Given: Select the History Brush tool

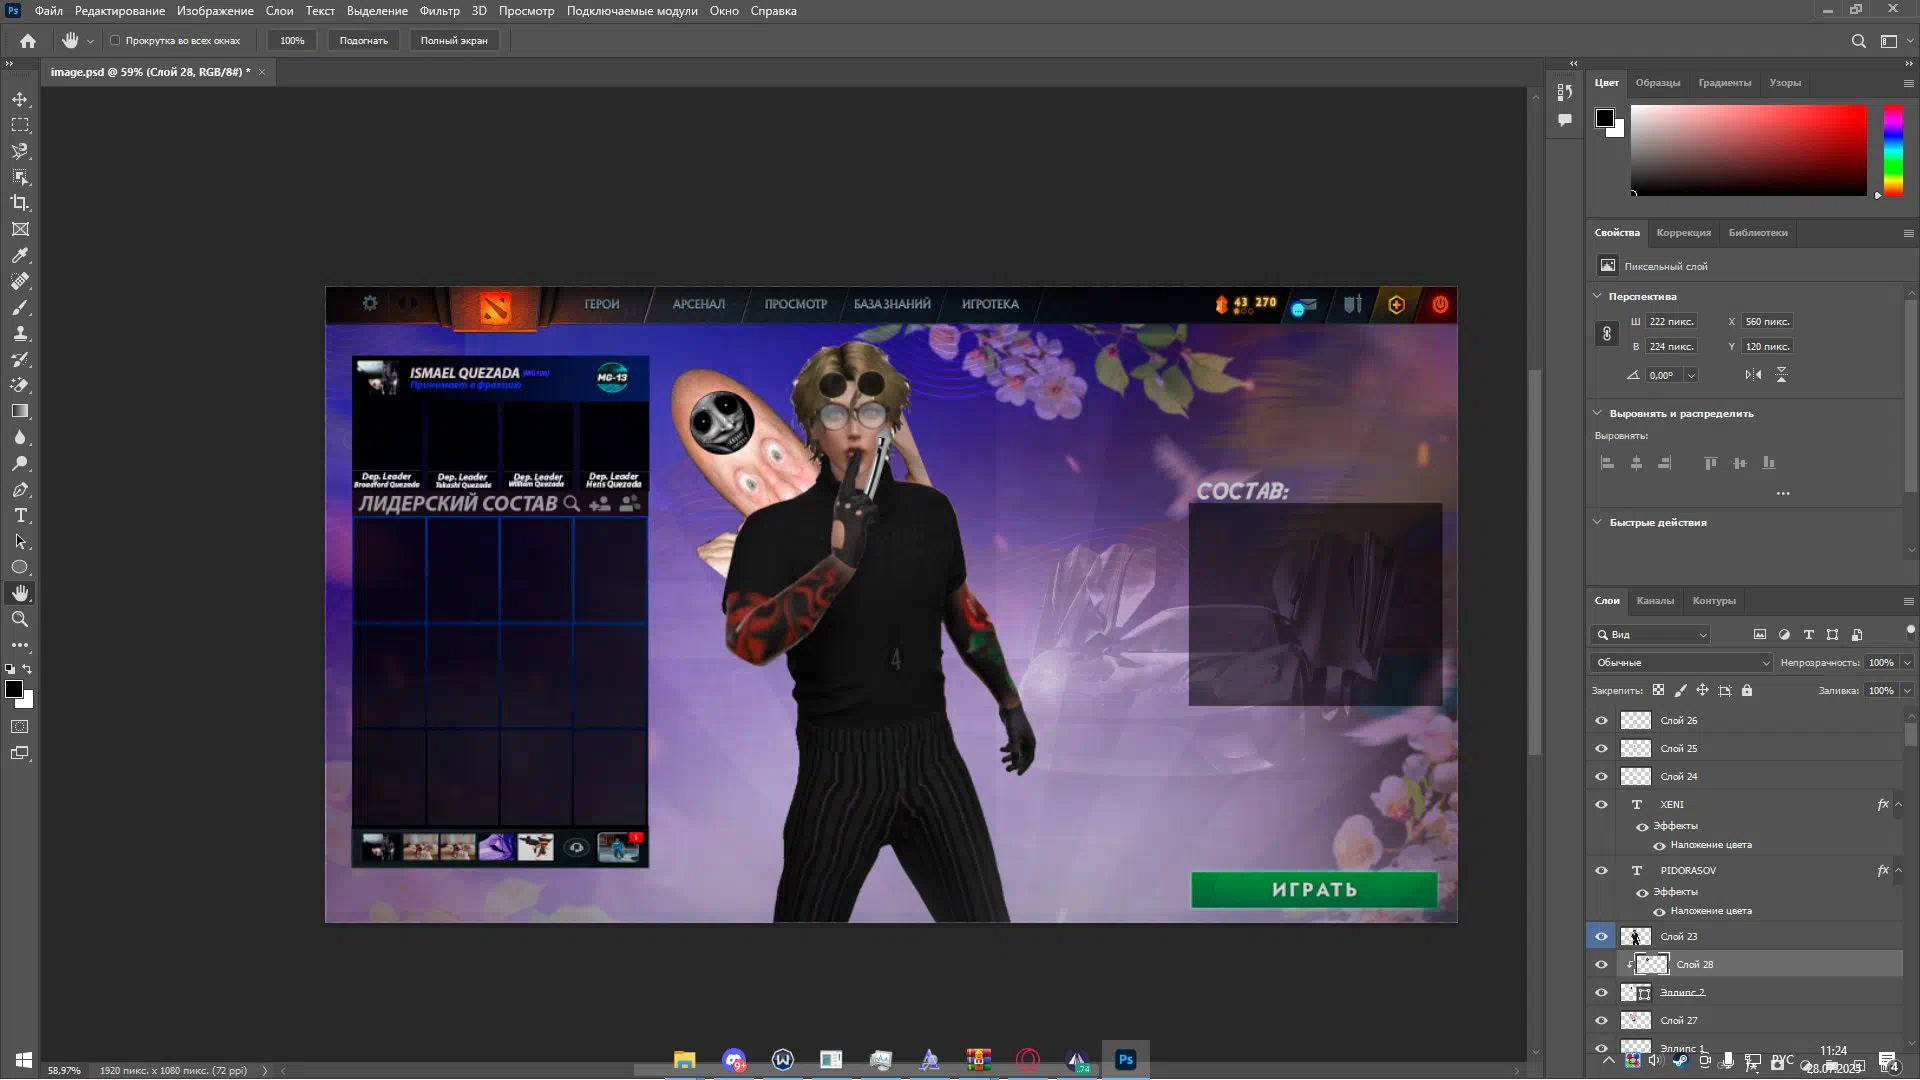Looking at the screenshot, I should pos(20,360).
